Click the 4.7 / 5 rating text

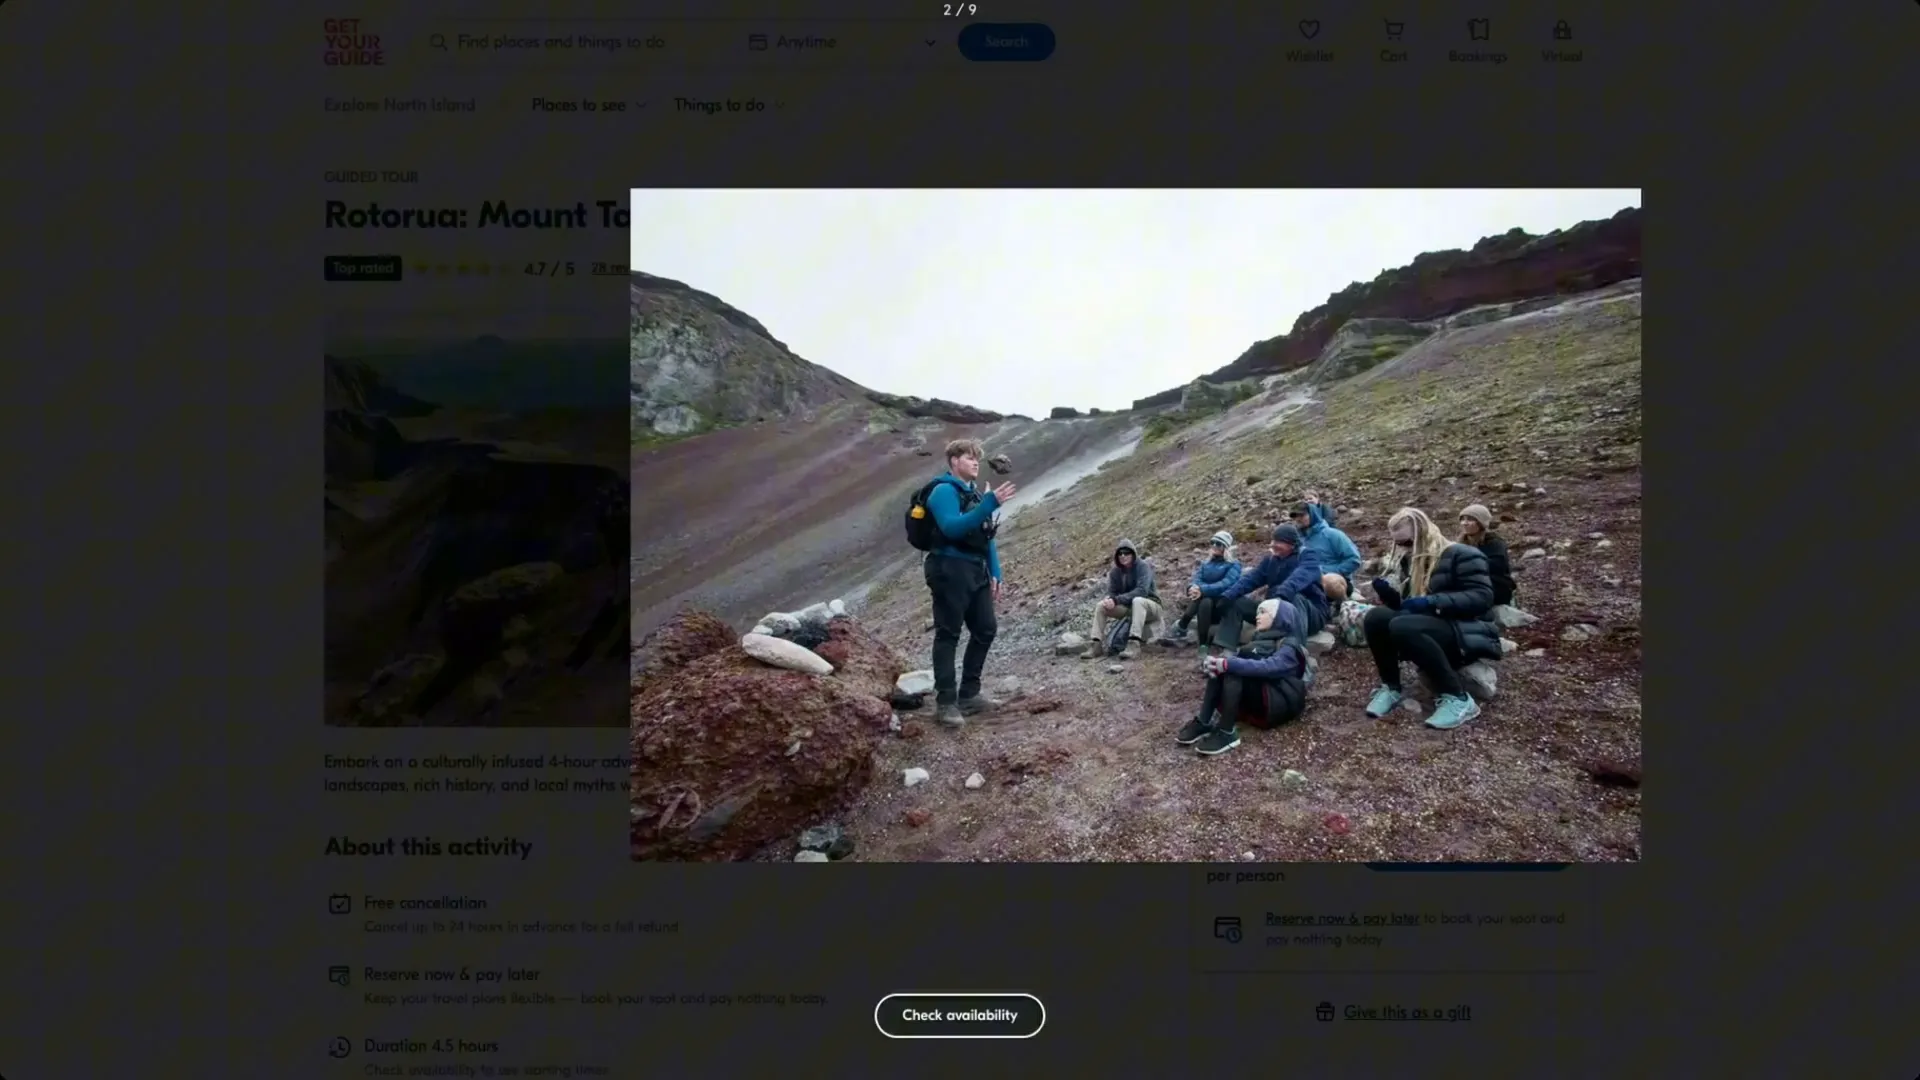click(549, 269)
